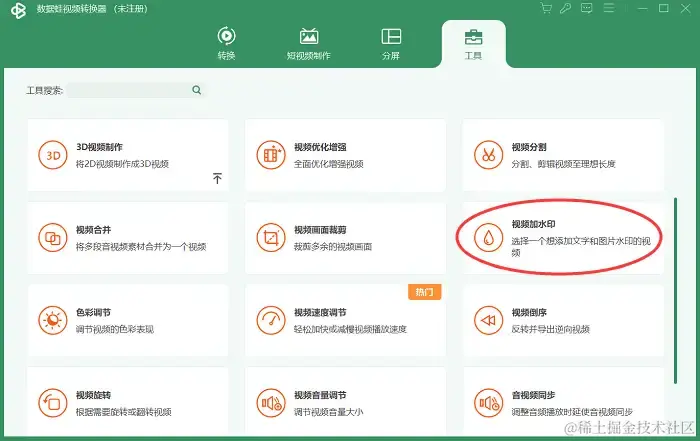Select the 工具 tab
Image resolution: width=700 pixels, height=441 pixels.
tap(473, 44)
